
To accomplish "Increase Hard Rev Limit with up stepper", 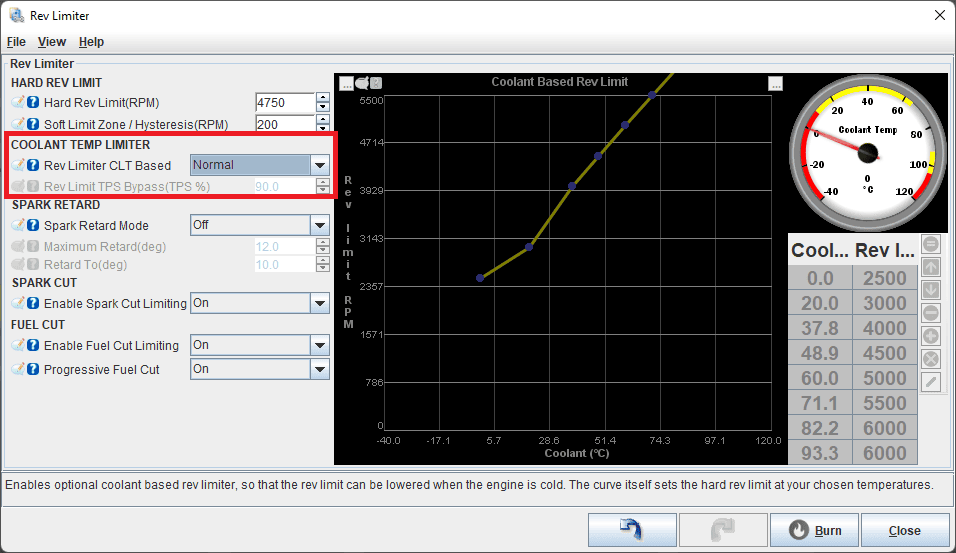I will click(x=323, y=98).
